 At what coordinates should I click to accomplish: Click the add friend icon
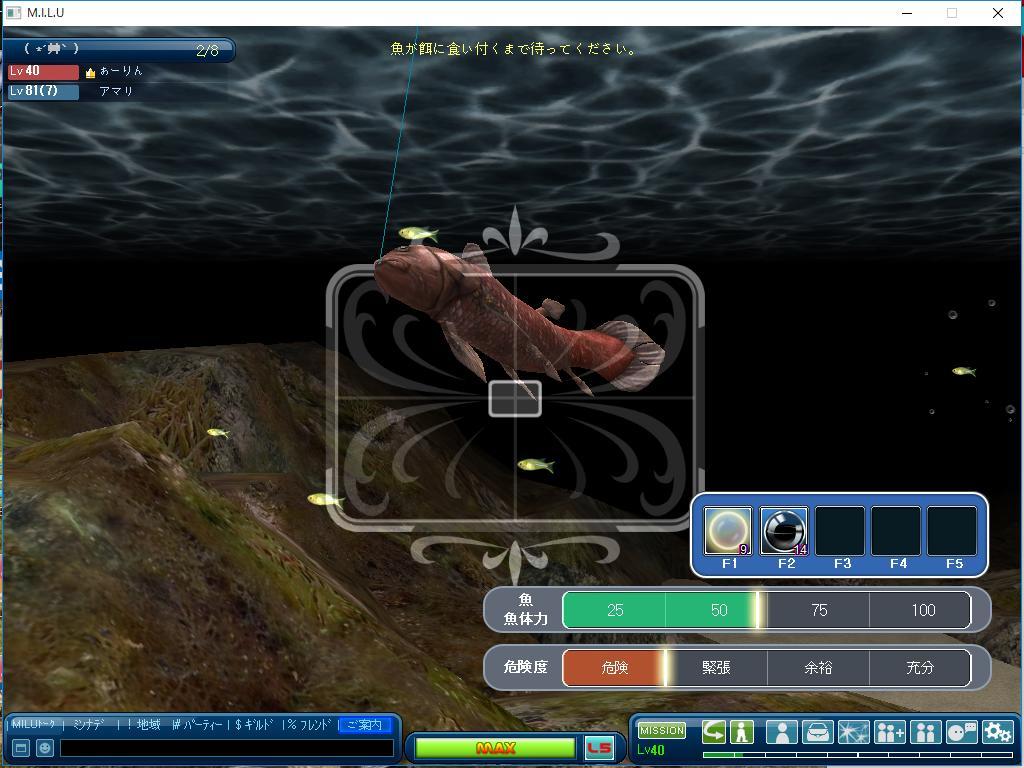889,732
